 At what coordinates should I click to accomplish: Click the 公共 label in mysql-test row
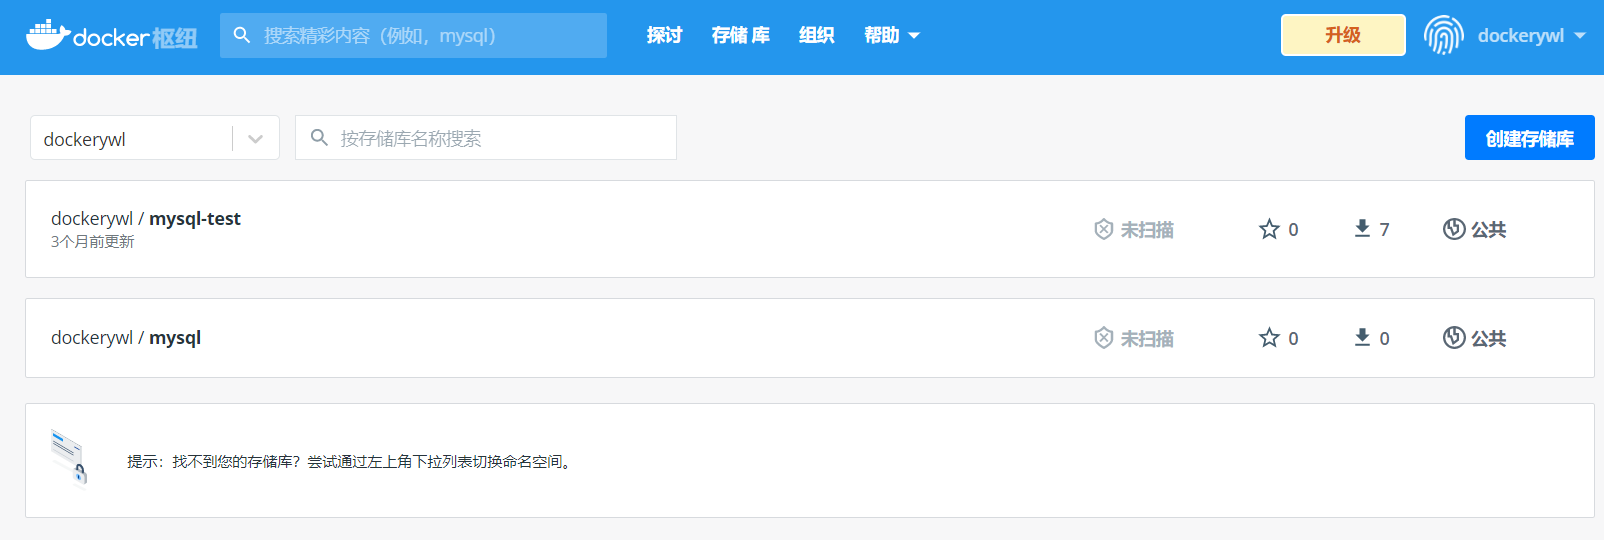point(1488,230)
